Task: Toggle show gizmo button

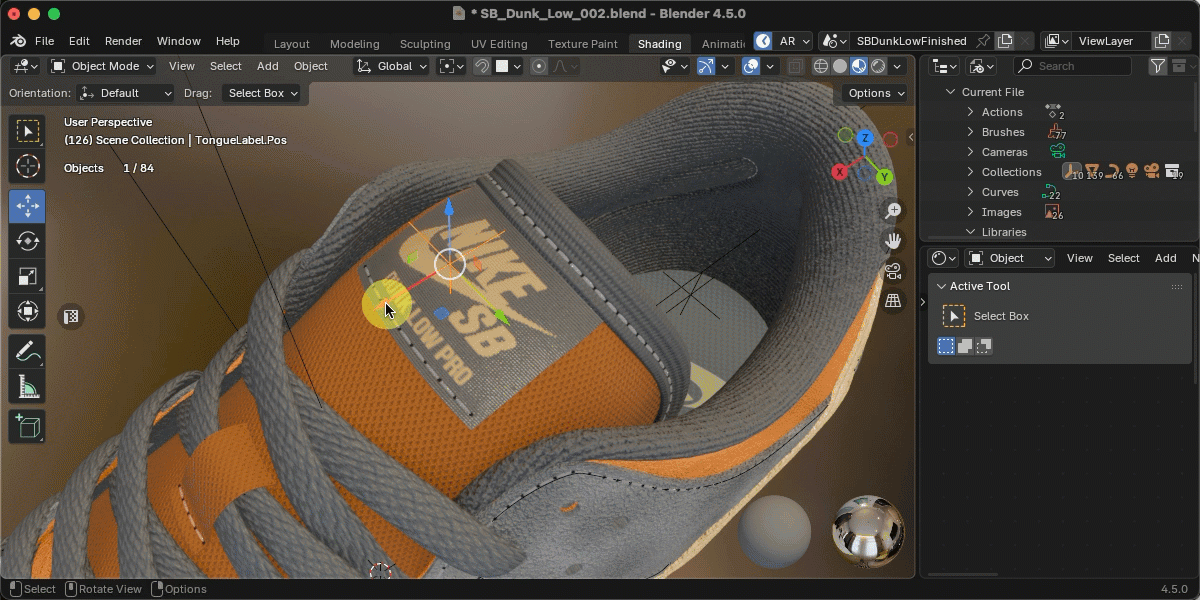Action: pyautogui.click(x=706, y=66)
